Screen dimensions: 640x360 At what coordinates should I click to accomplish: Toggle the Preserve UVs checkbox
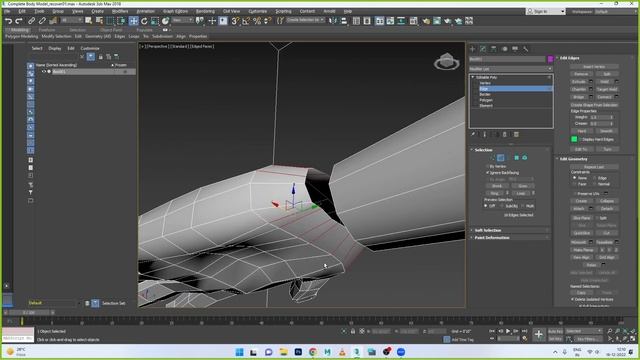tap(575, 193)
